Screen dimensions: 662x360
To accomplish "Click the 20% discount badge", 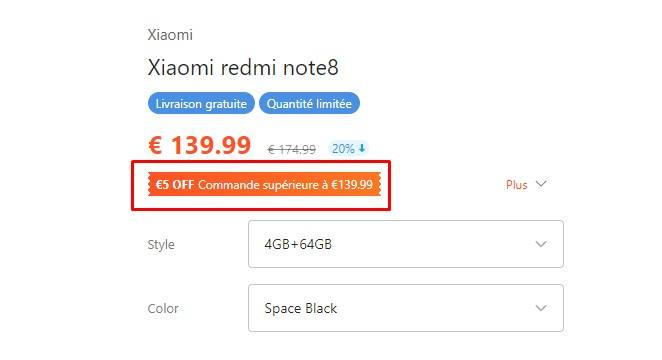I will click(x=348, y=149).
